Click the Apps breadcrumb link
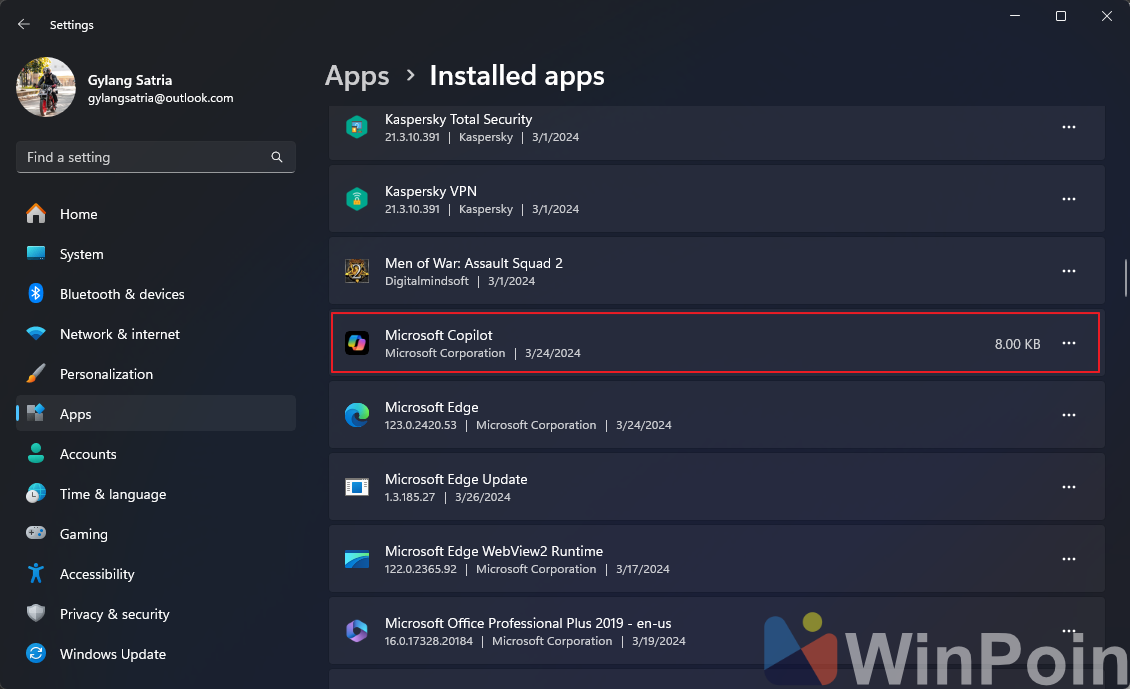 pos(357,76)
